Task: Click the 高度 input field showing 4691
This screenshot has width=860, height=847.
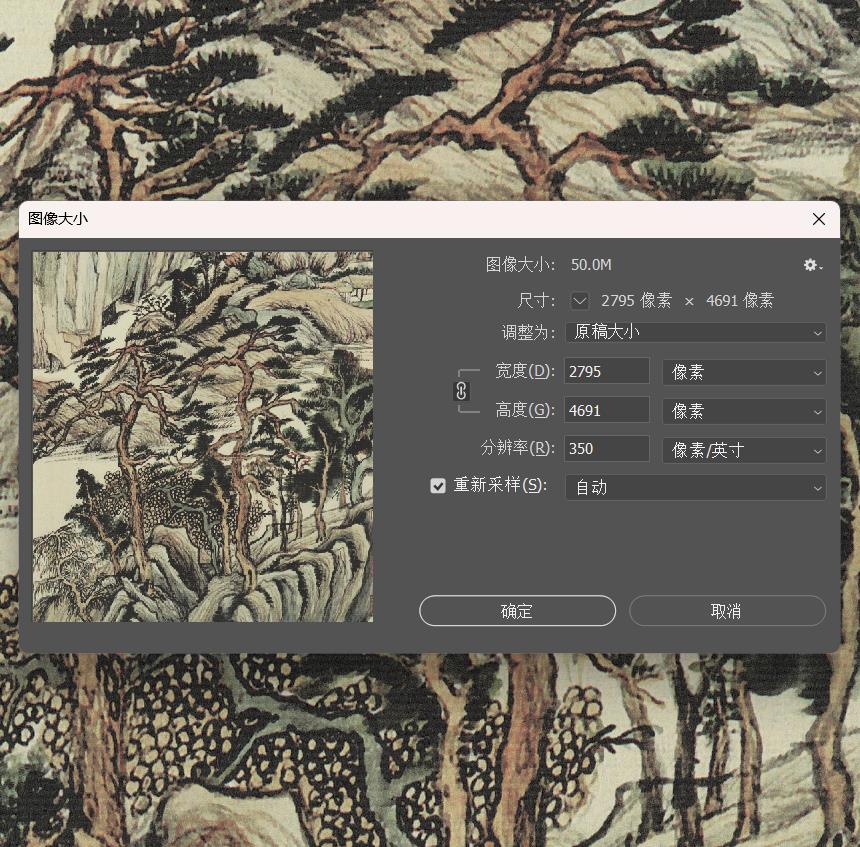Action: click(607, 410)
